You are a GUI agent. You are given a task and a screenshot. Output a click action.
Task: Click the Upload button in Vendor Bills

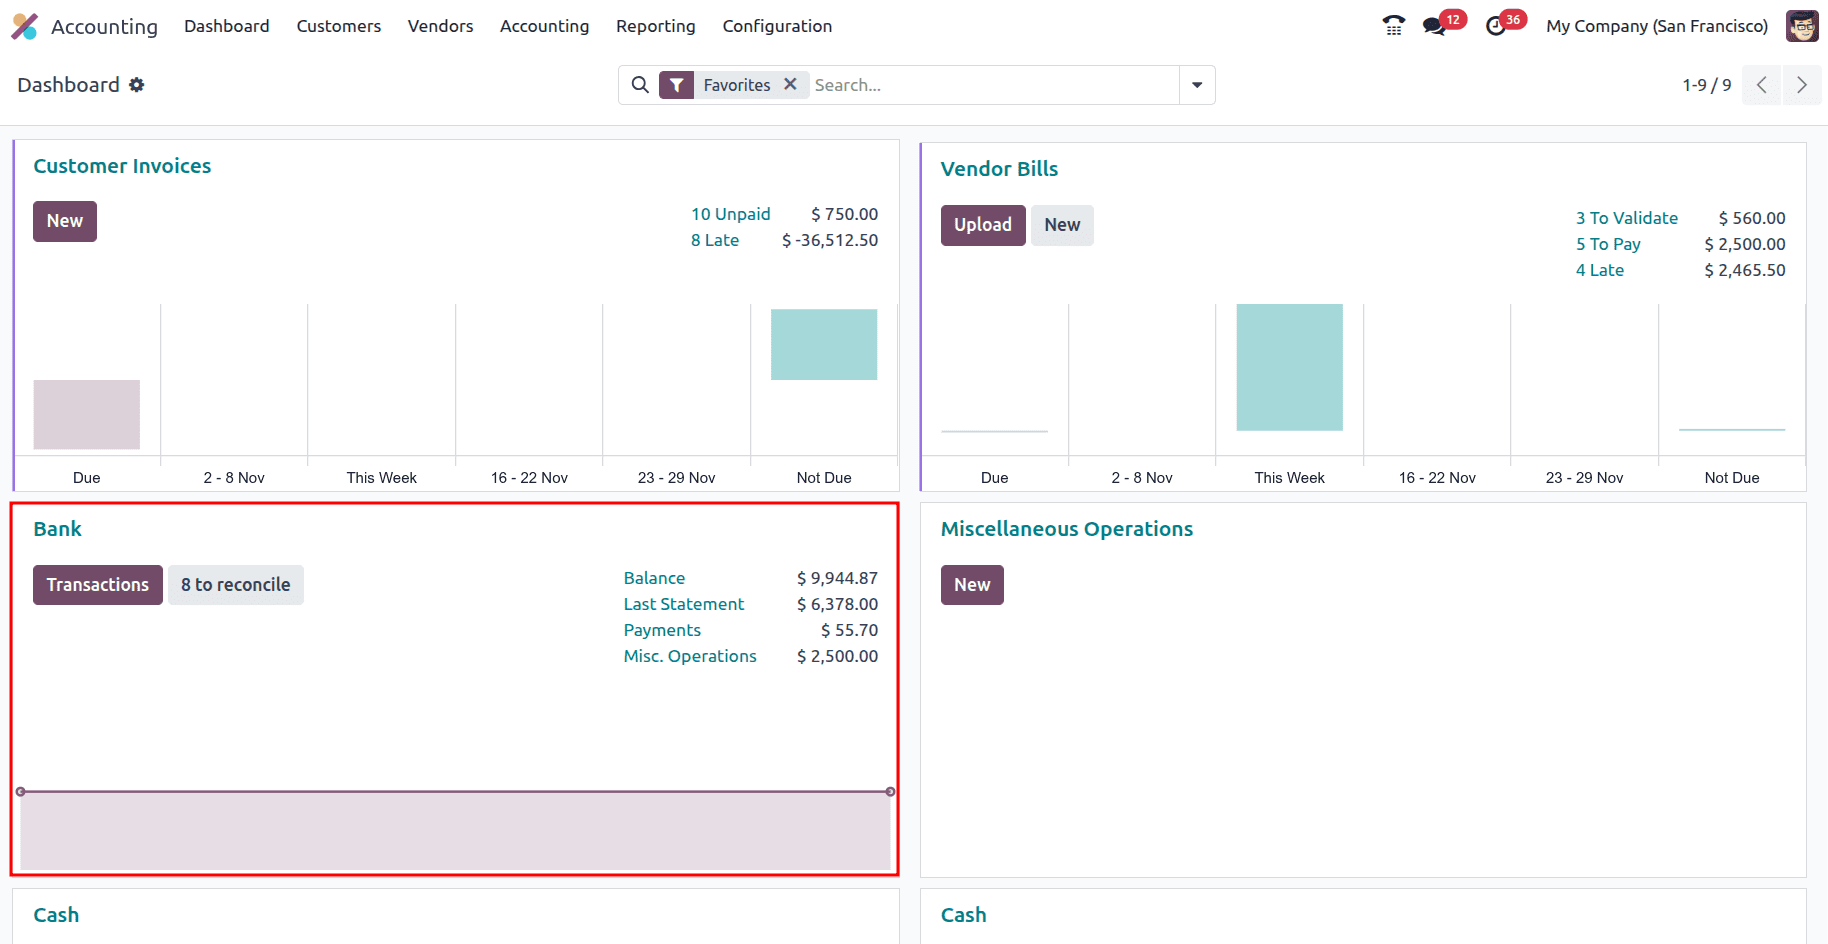[982, 225]
